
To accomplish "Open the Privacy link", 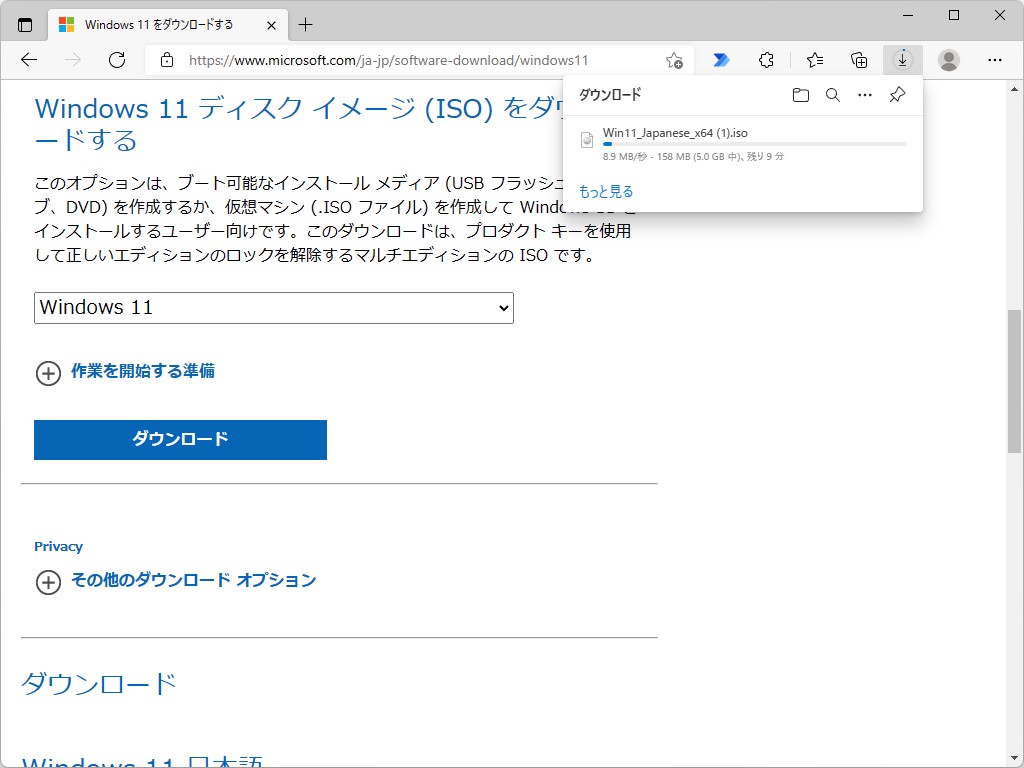I will (58, 546).
